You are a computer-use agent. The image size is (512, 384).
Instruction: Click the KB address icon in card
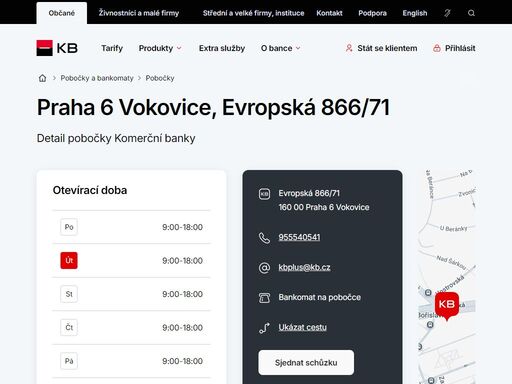coord(264,194)
